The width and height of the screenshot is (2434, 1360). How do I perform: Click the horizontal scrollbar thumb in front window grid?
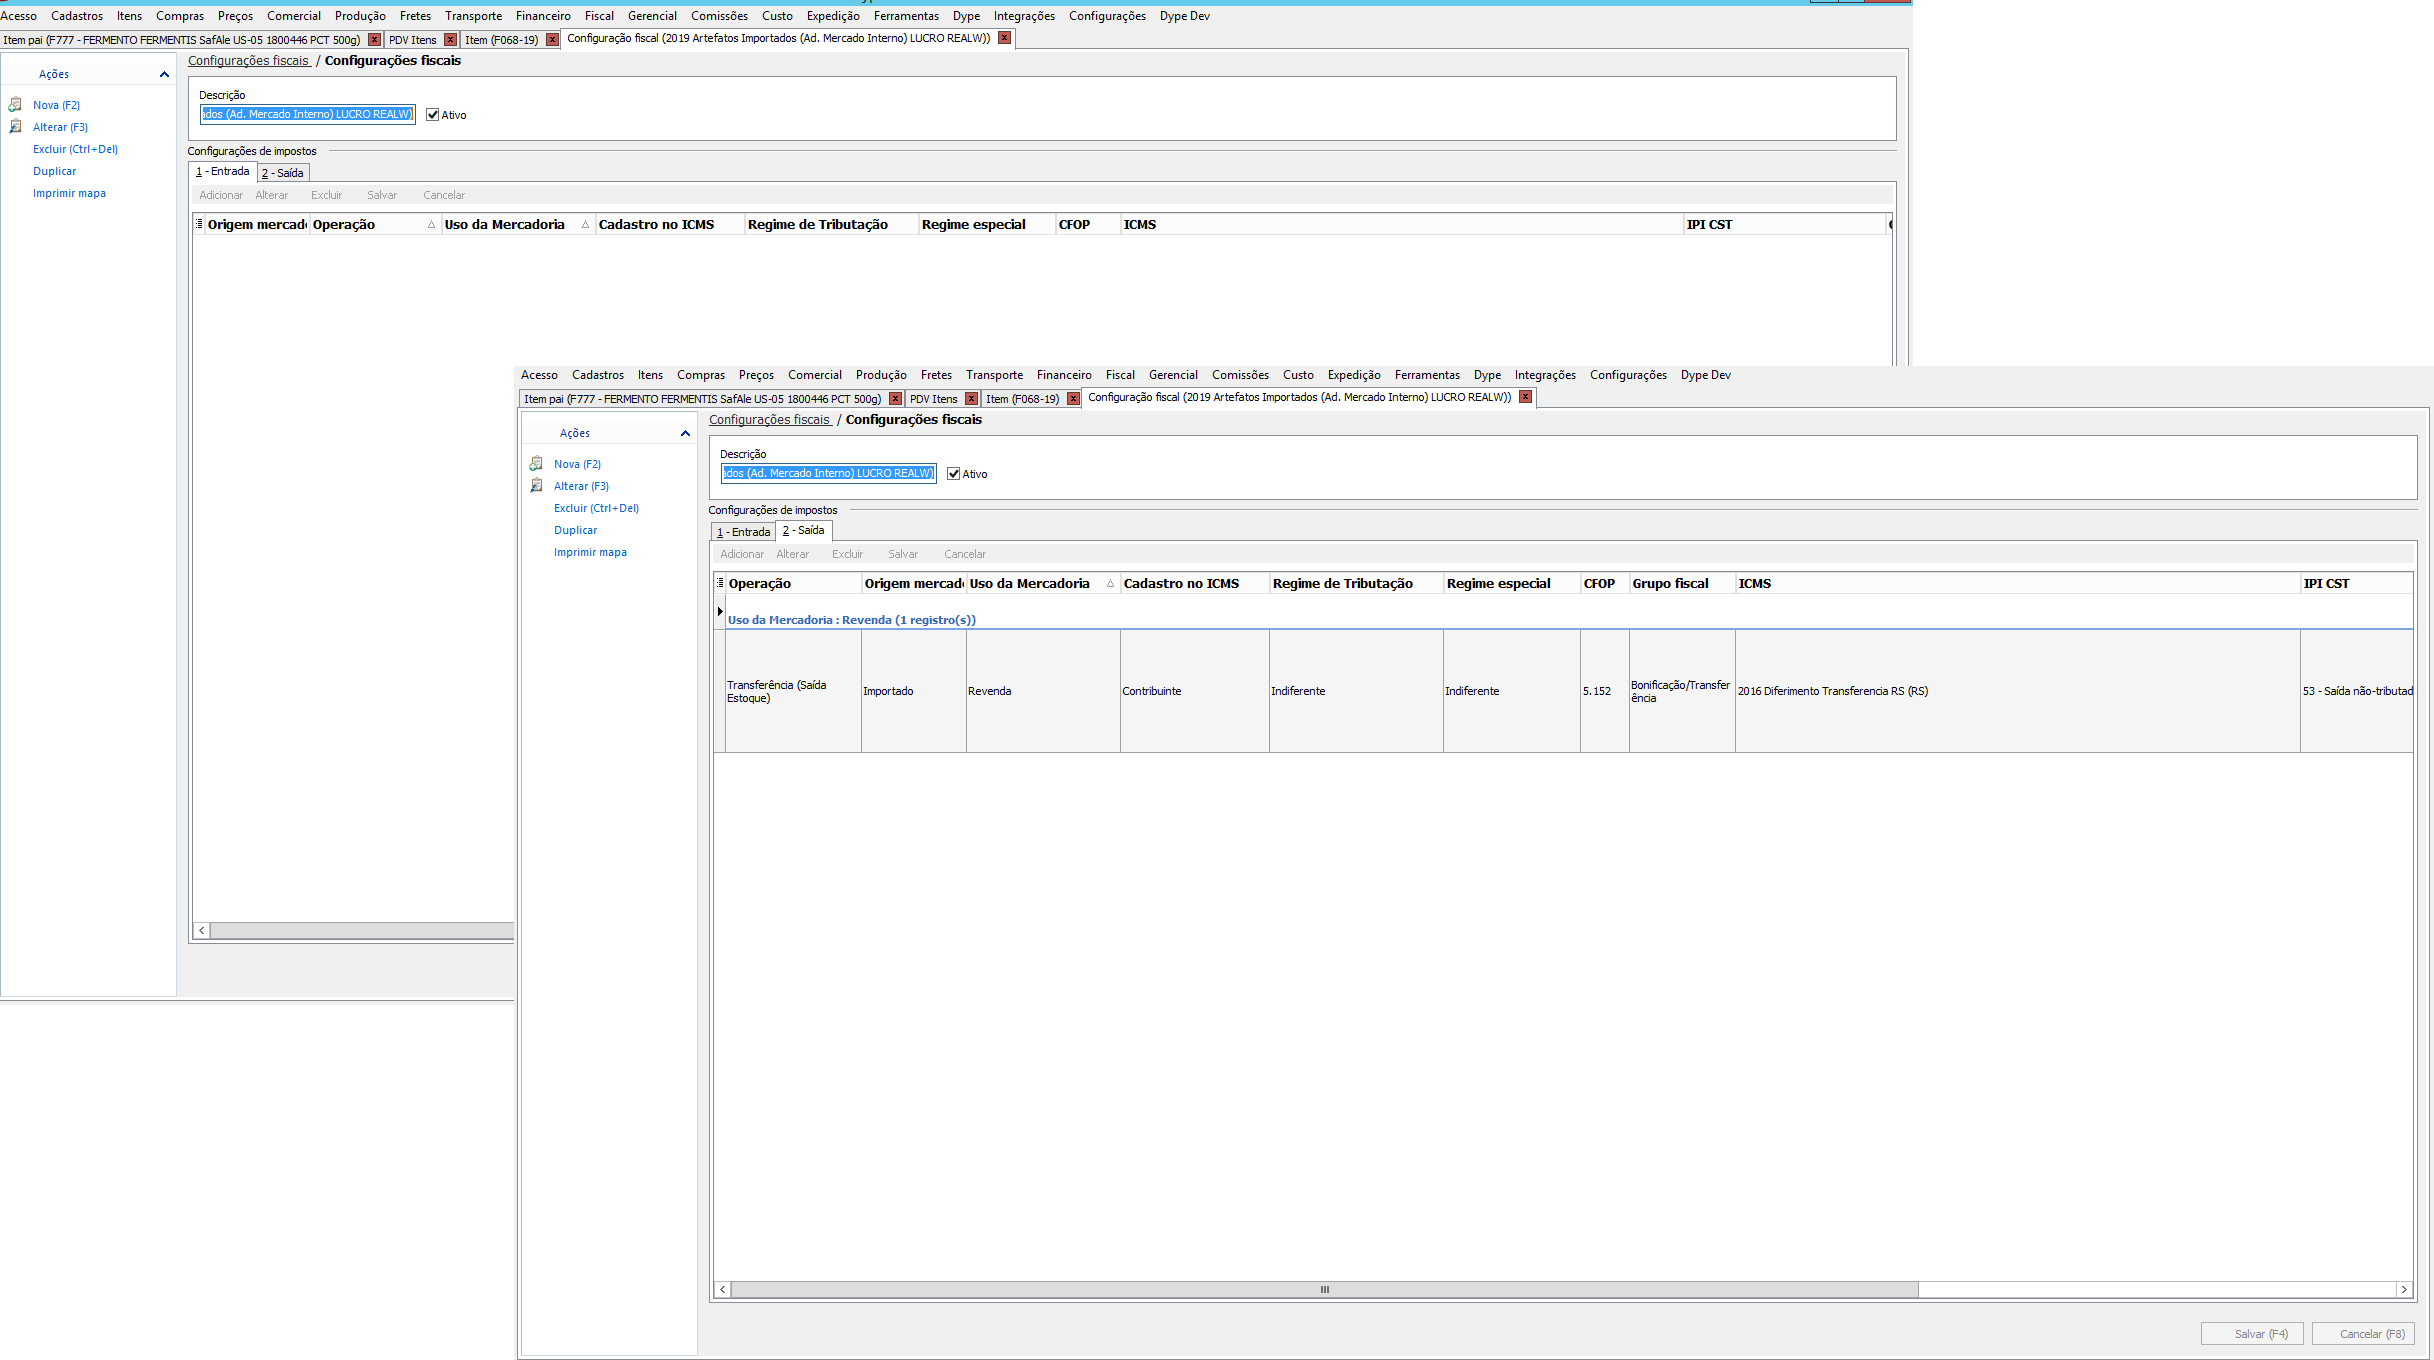(x=1325, y=1290)
